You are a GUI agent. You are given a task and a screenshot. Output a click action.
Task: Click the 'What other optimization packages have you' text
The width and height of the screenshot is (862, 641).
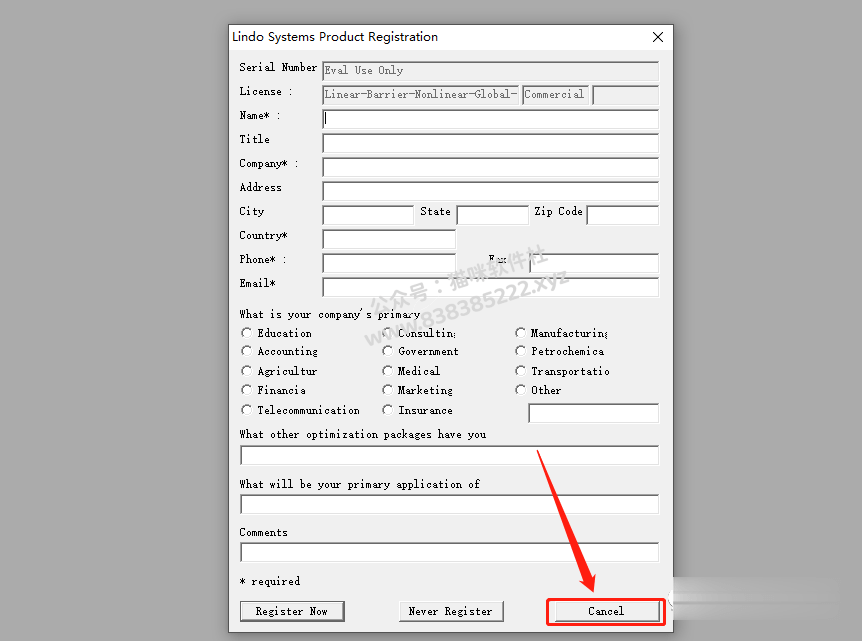363,435
